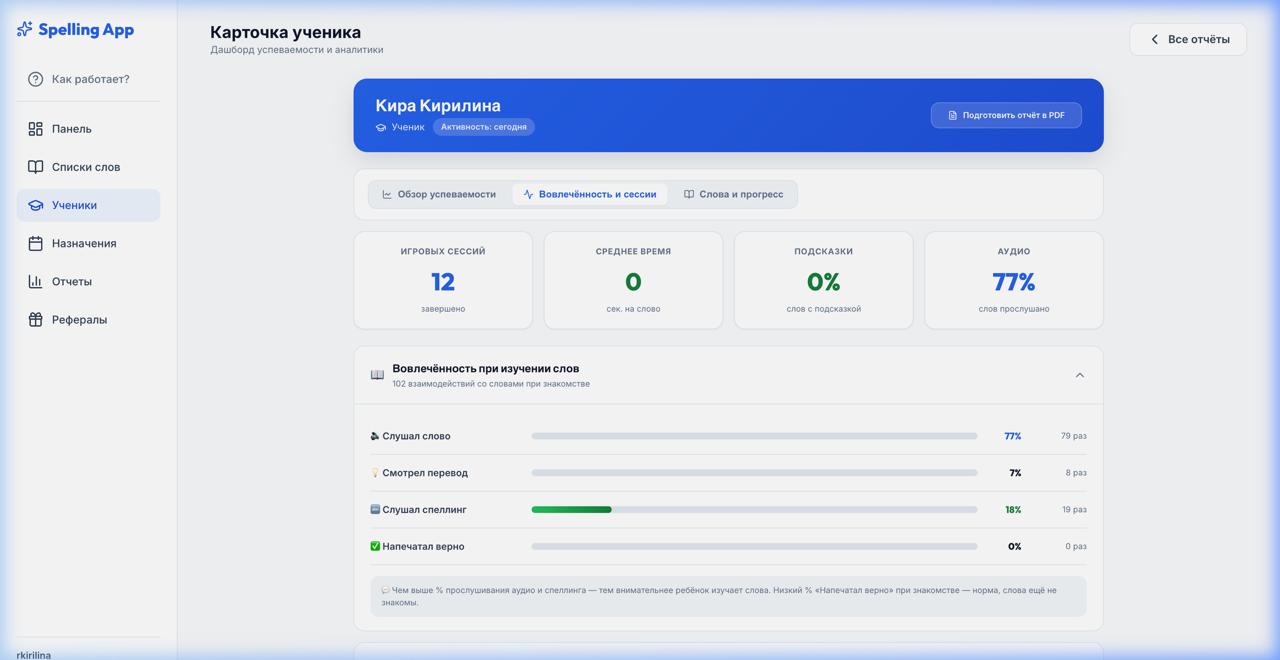Image resolution: width=1280 pixels, height=660 pixels.
Task: Click the question mark icon beside Как работает?
Action: (x=36, y=79)
